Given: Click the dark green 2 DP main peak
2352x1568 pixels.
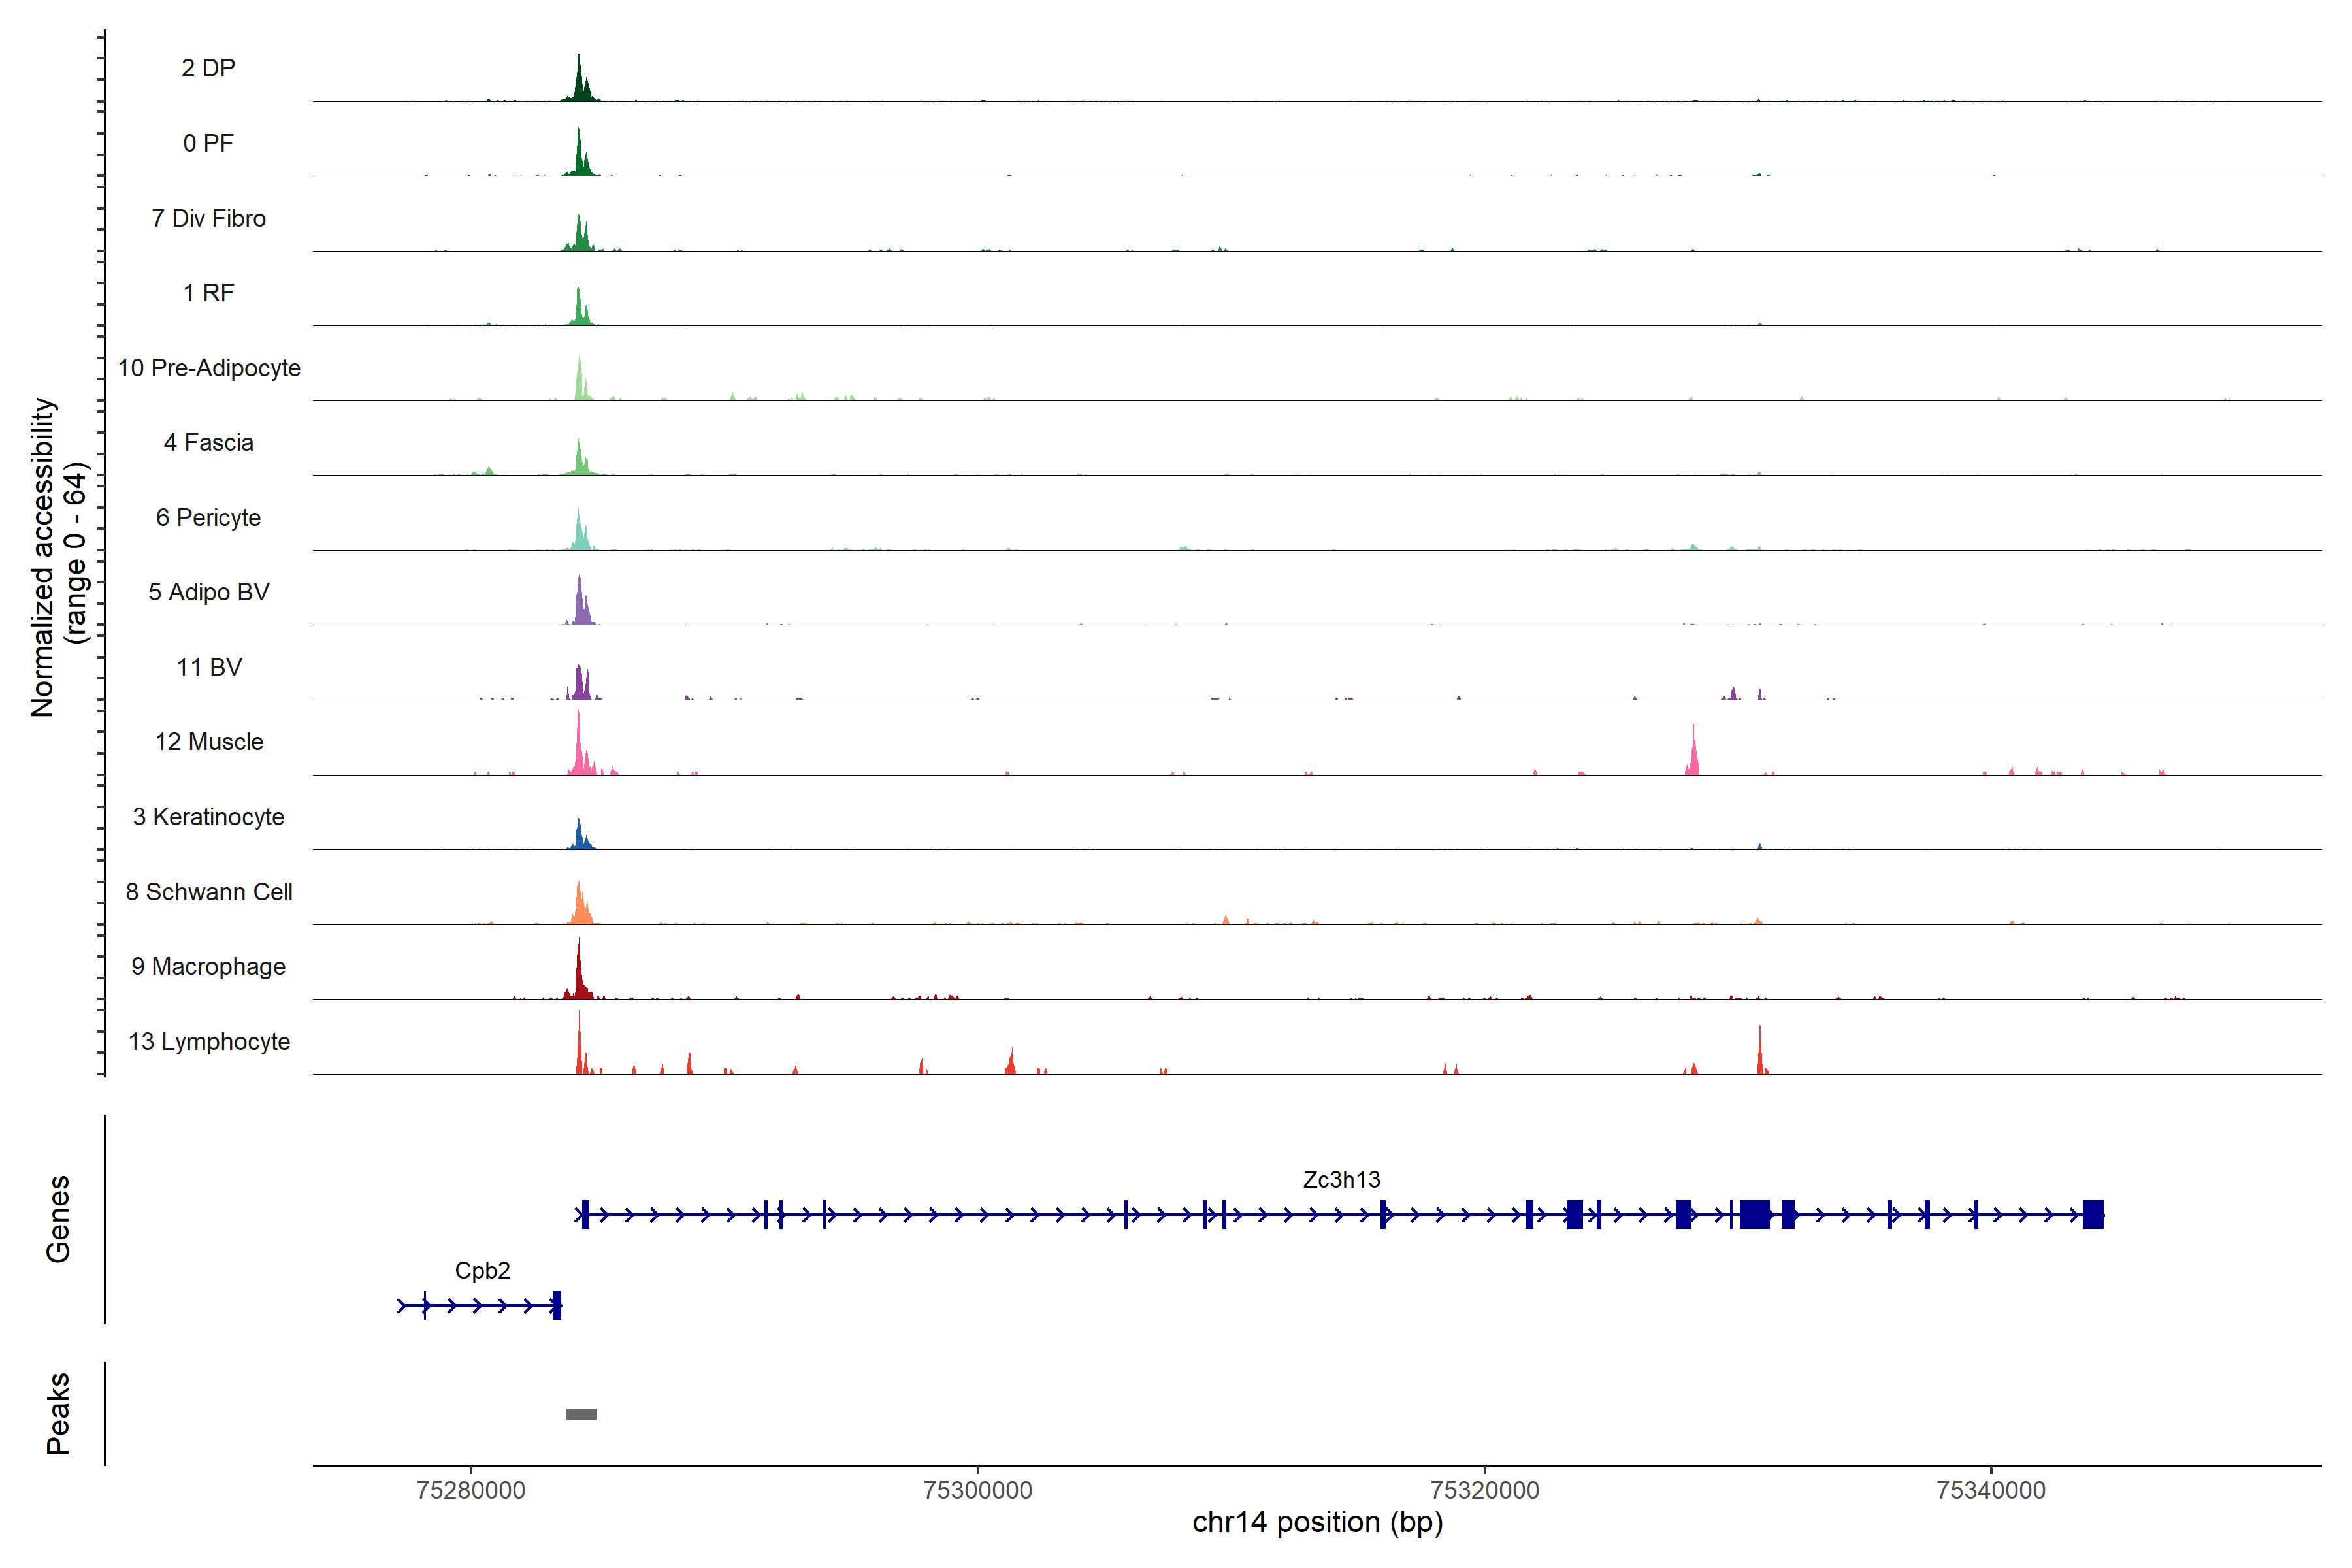Looking at the screenshot, I should click(579, 82).
